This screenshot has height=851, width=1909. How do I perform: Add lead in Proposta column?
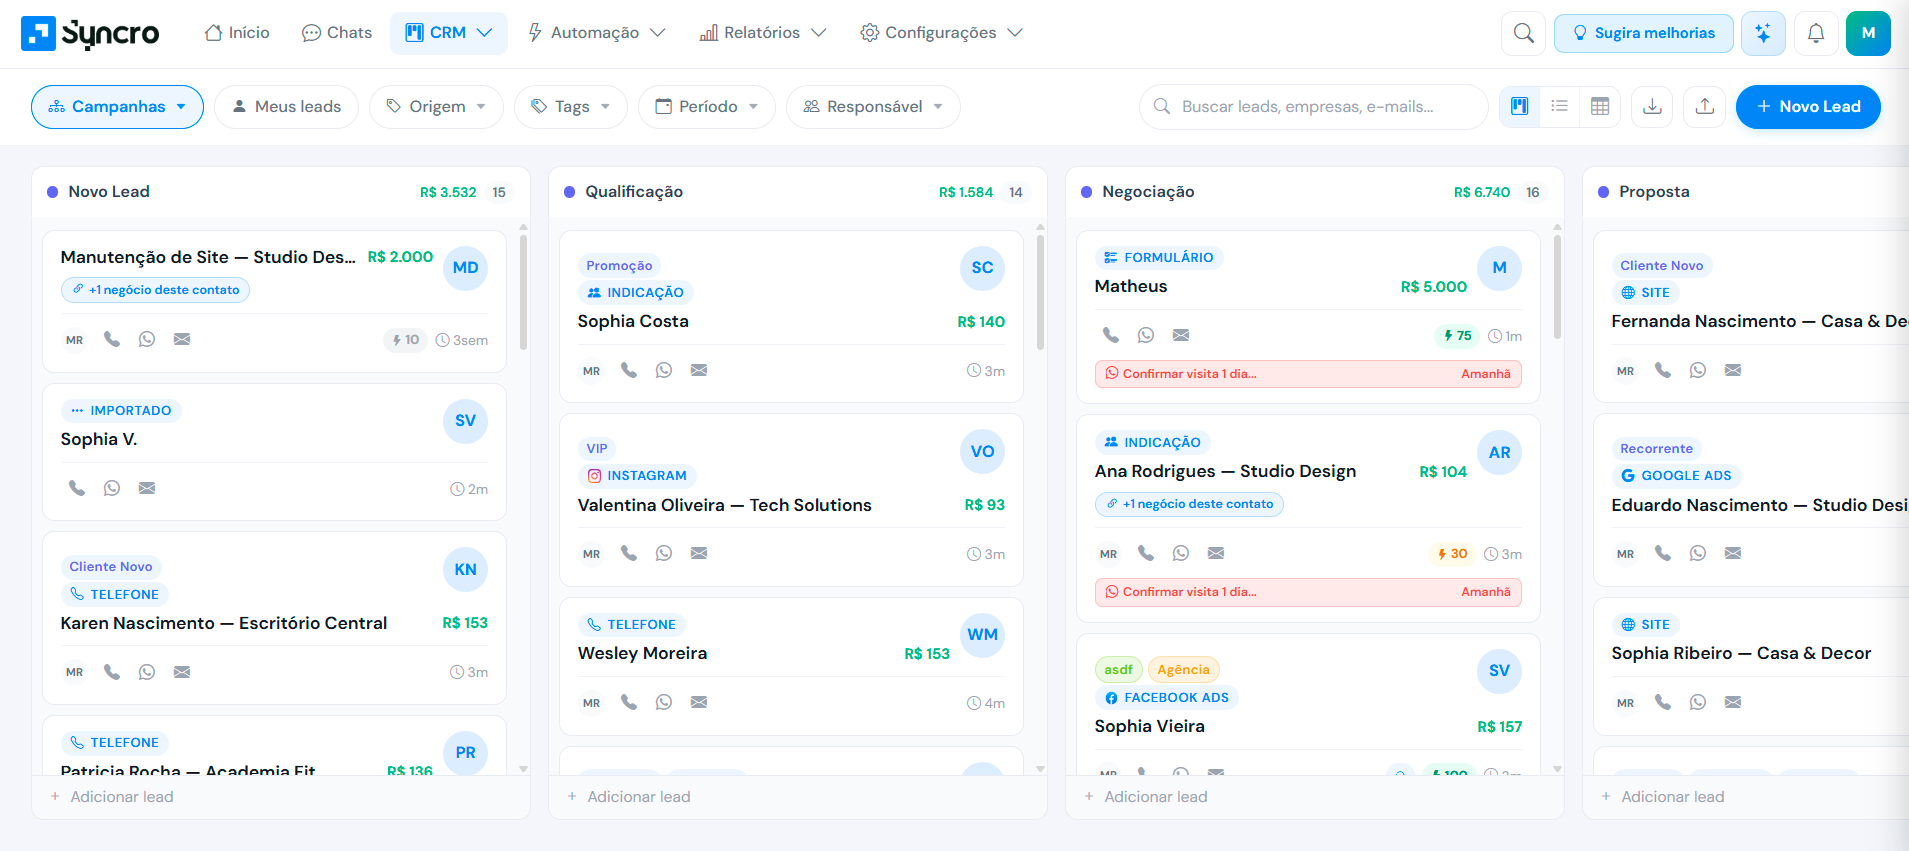(x=1663, y=797)
